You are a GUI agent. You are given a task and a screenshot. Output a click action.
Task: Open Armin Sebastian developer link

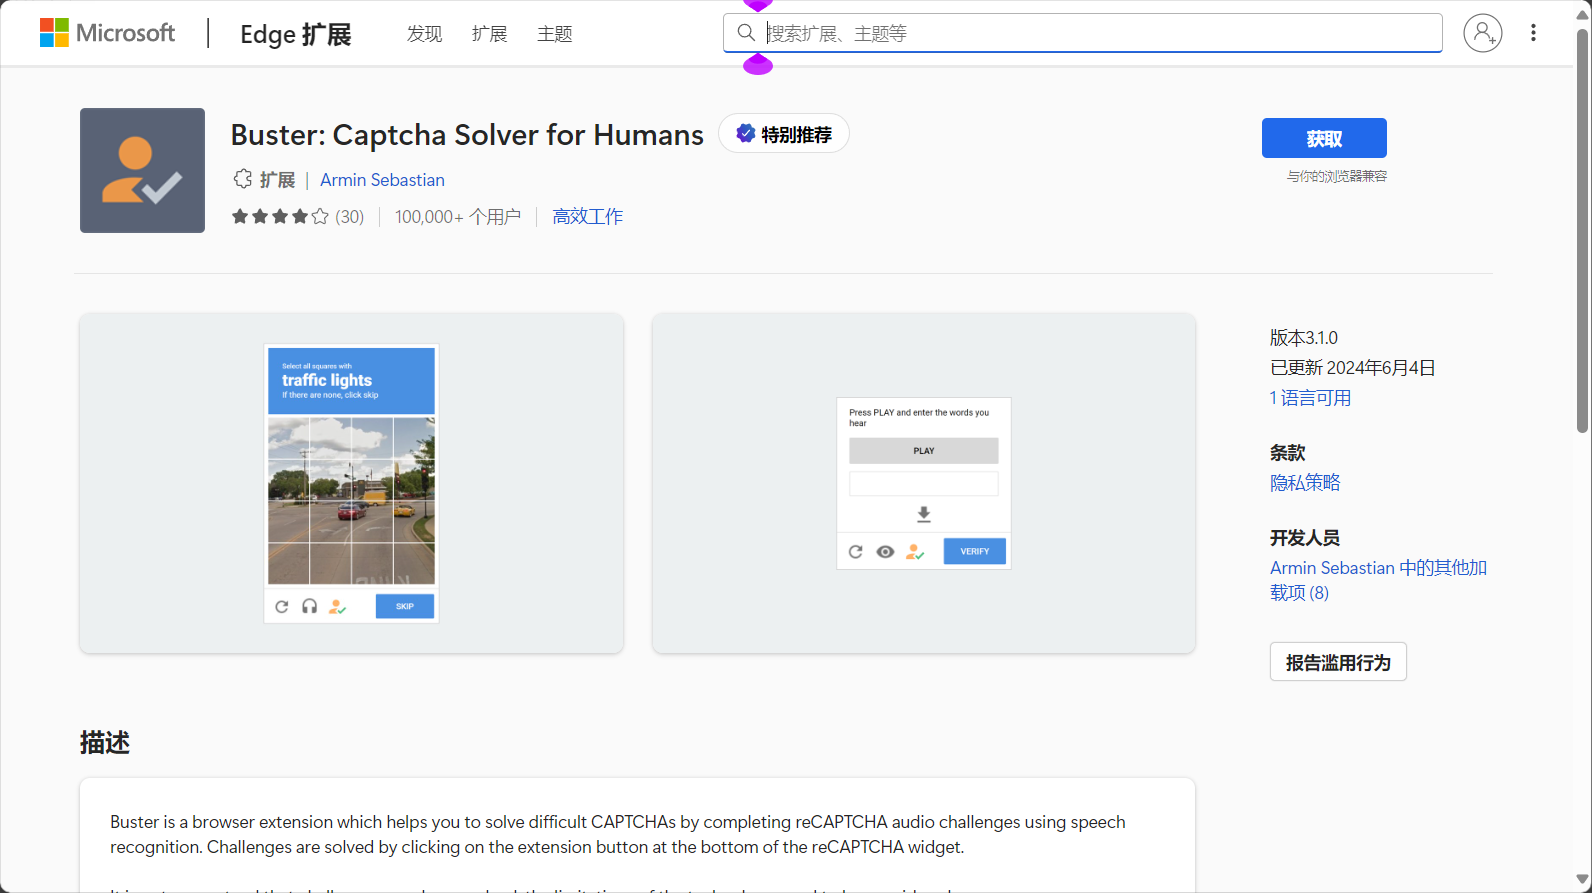(x=382, y=180)
